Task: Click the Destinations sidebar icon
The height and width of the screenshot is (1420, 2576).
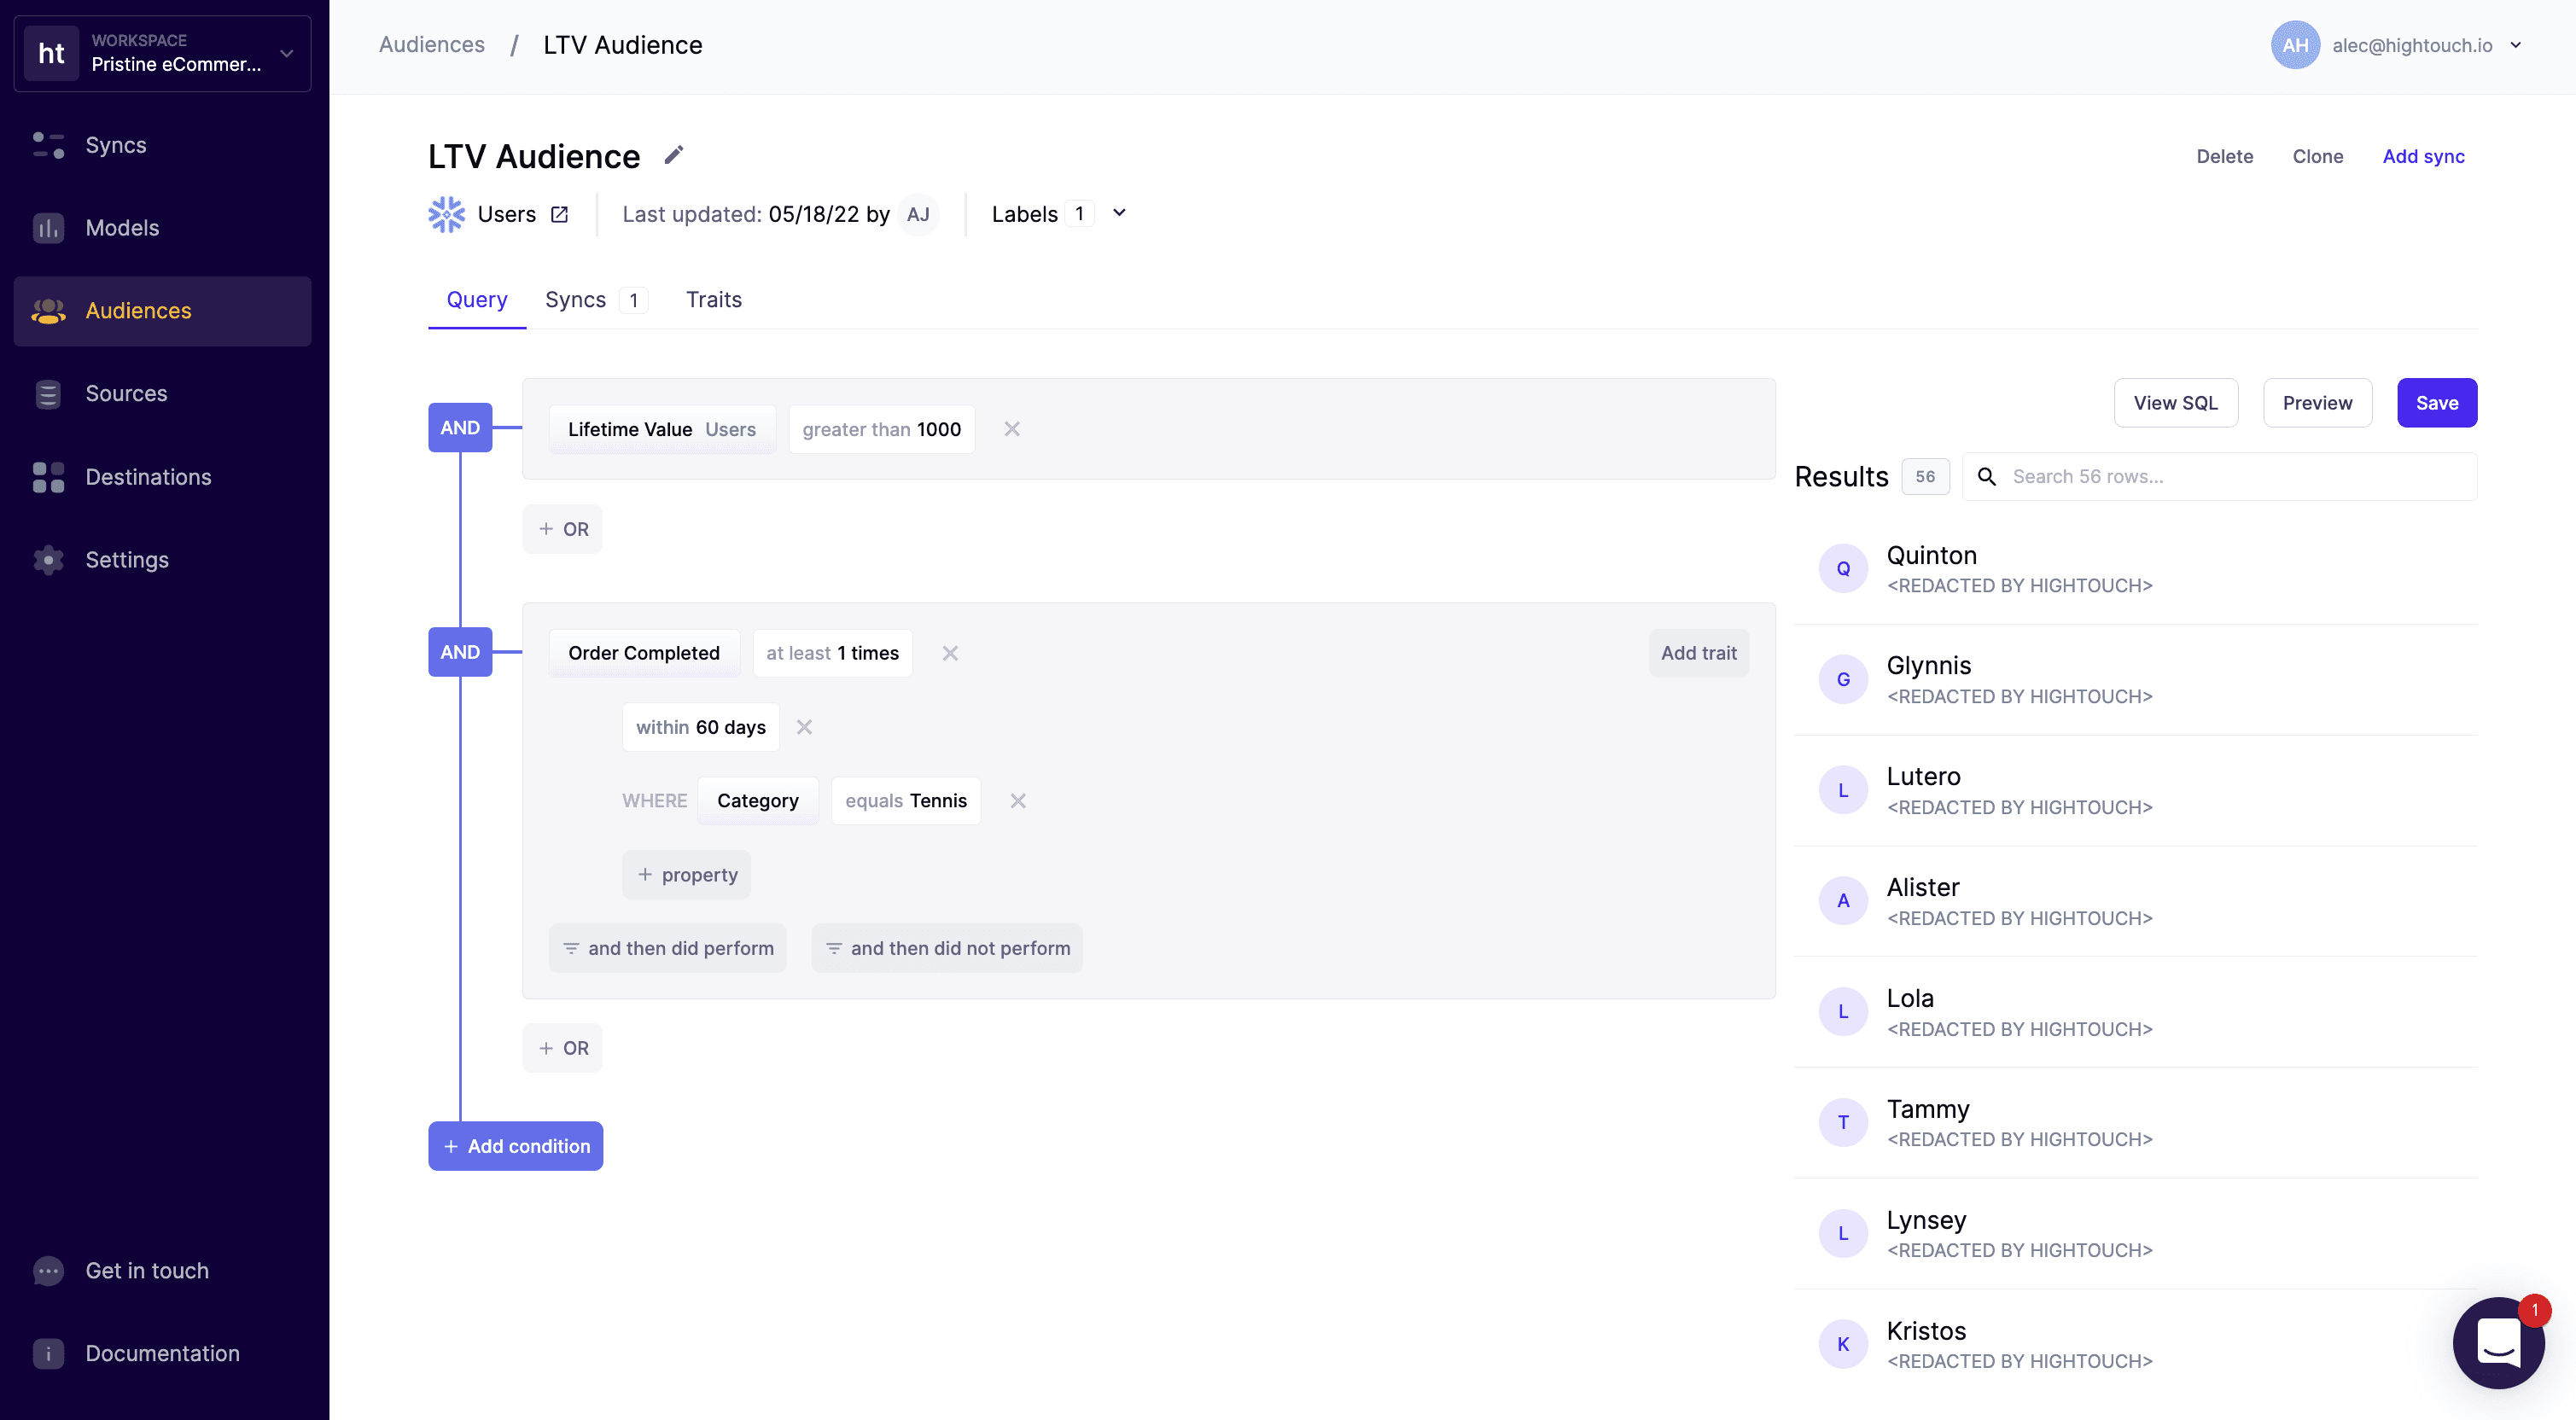Action: [x=48, y=477]
